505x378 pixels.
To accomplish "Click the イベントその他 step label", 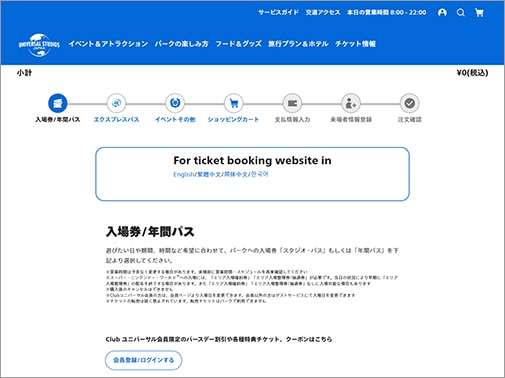I will [x=175, y=119].
